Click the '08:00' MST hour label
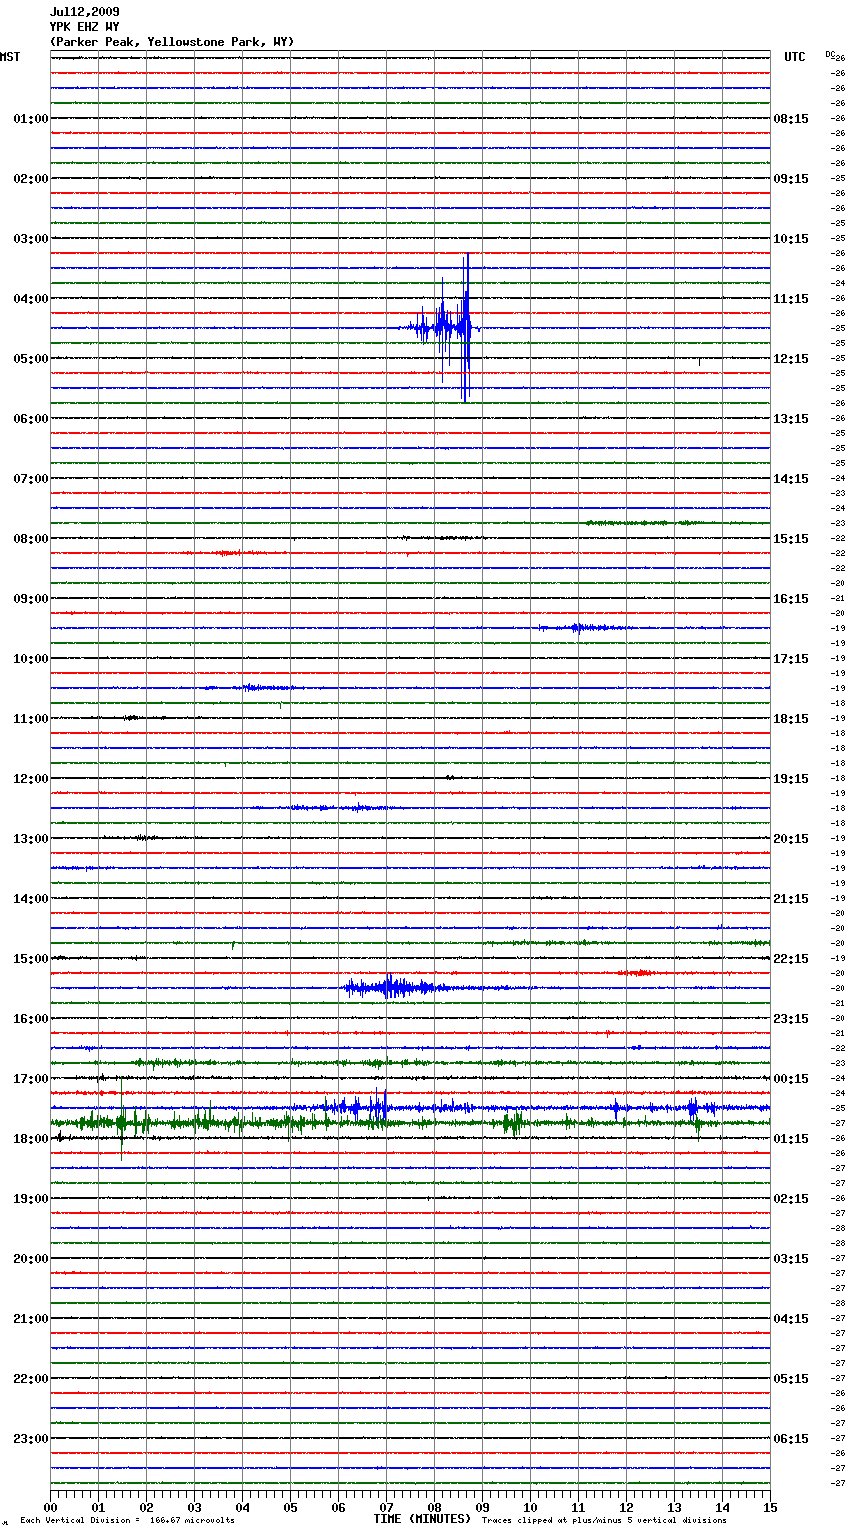 (x=31, y=539)
